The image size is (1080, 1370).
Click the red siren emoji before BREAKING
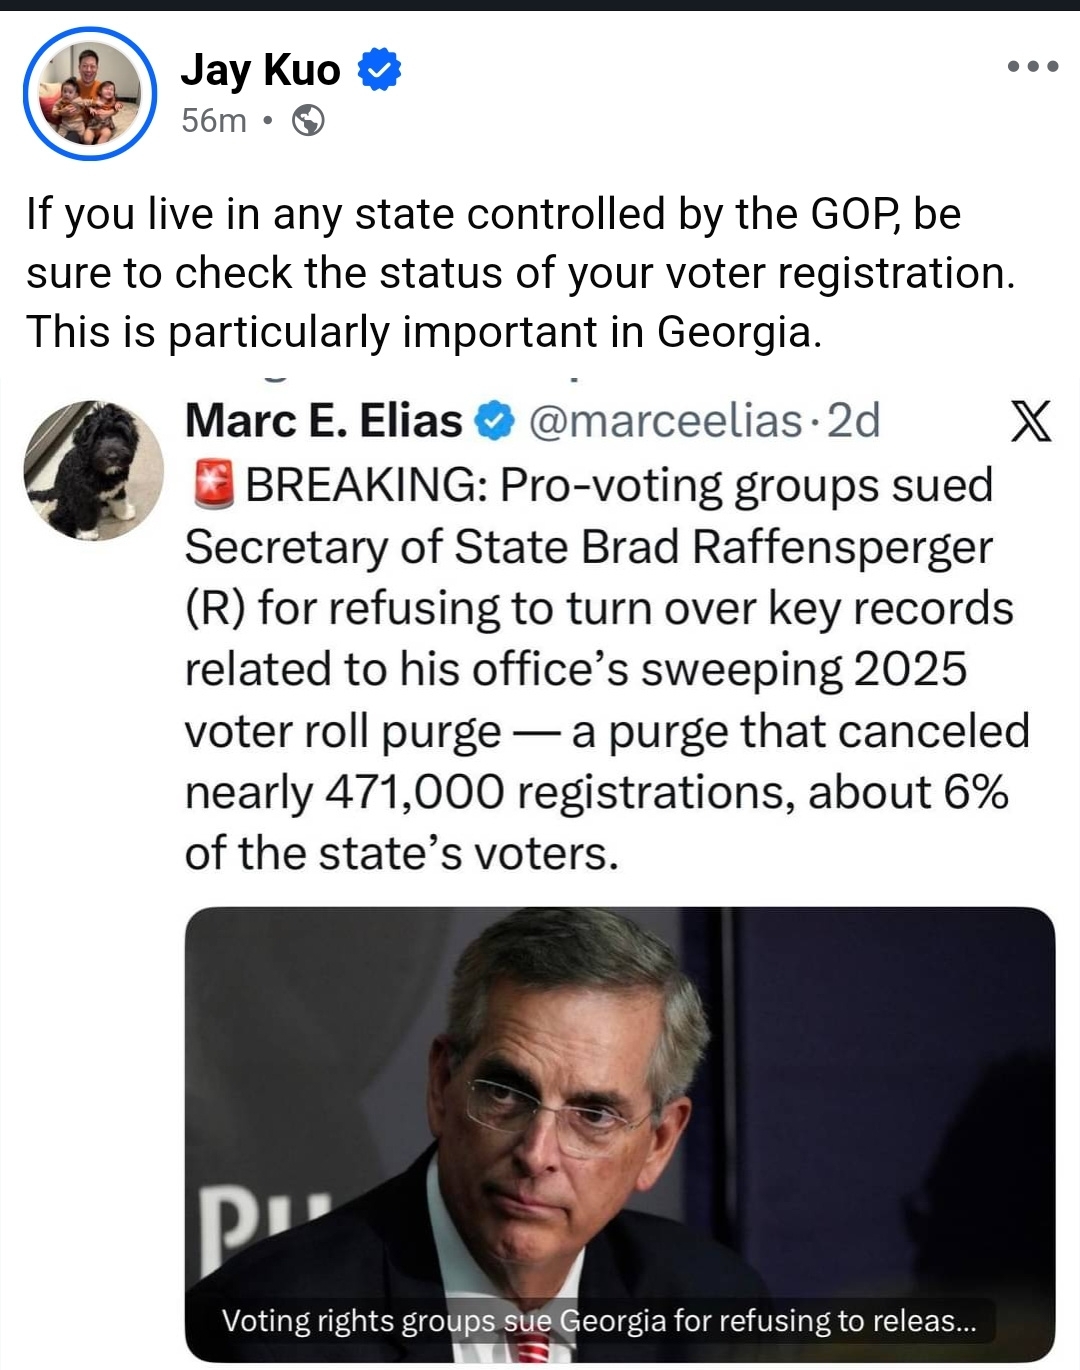pos(211,485)
